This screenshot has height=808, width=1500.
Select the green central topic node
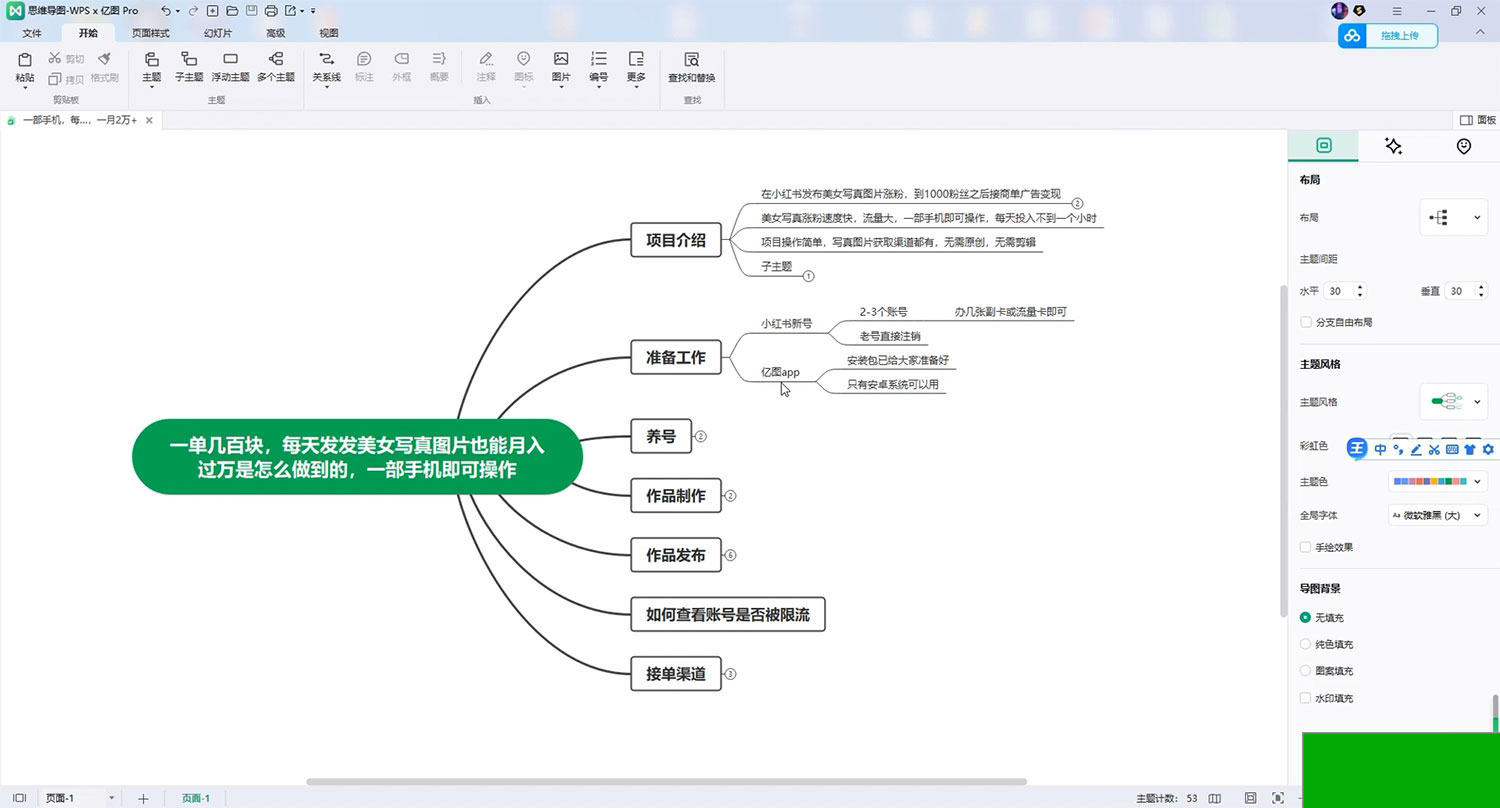(x=357, y=456)
